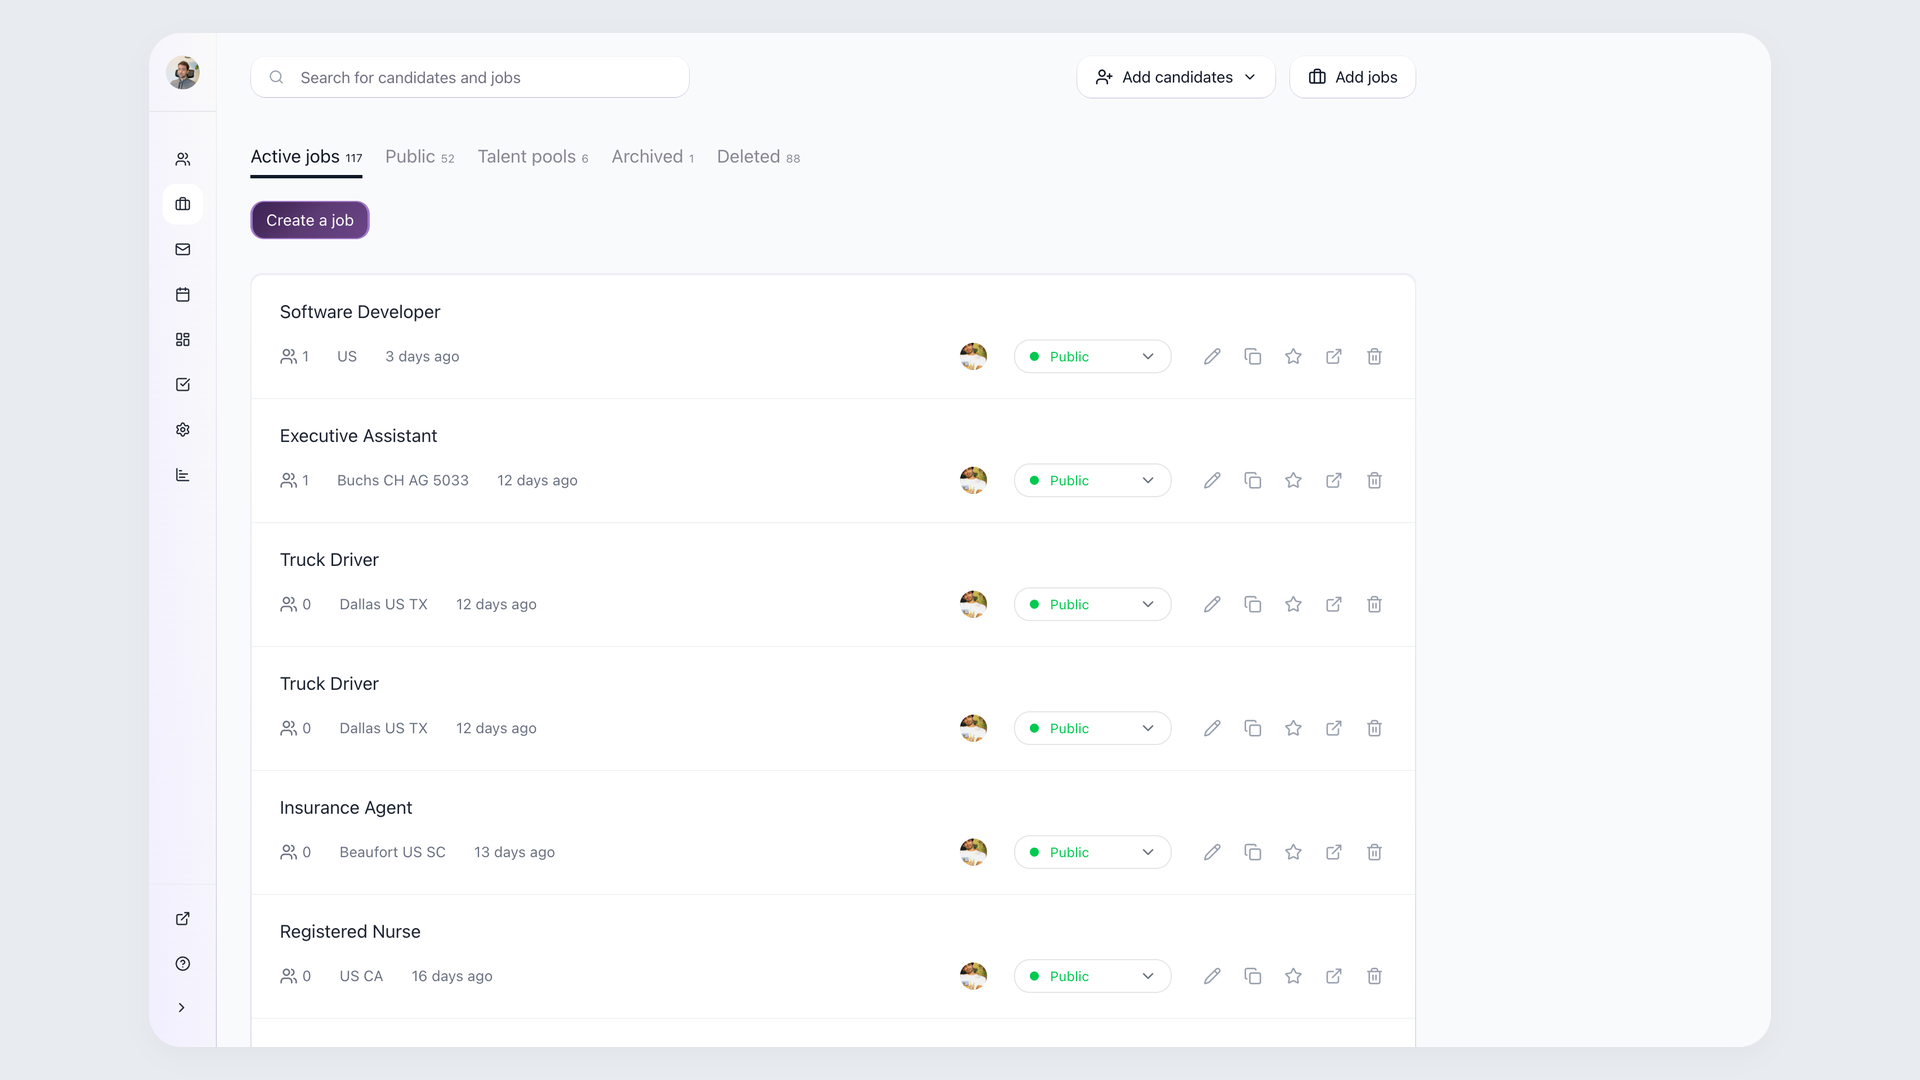Open the Jobs briefcase sidebar icon

tap(182, 204)
